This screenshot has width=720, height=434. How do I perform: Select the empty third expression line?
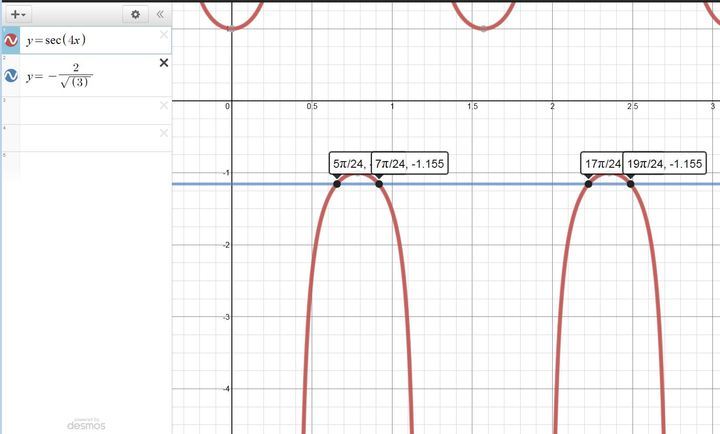[90, 111]
